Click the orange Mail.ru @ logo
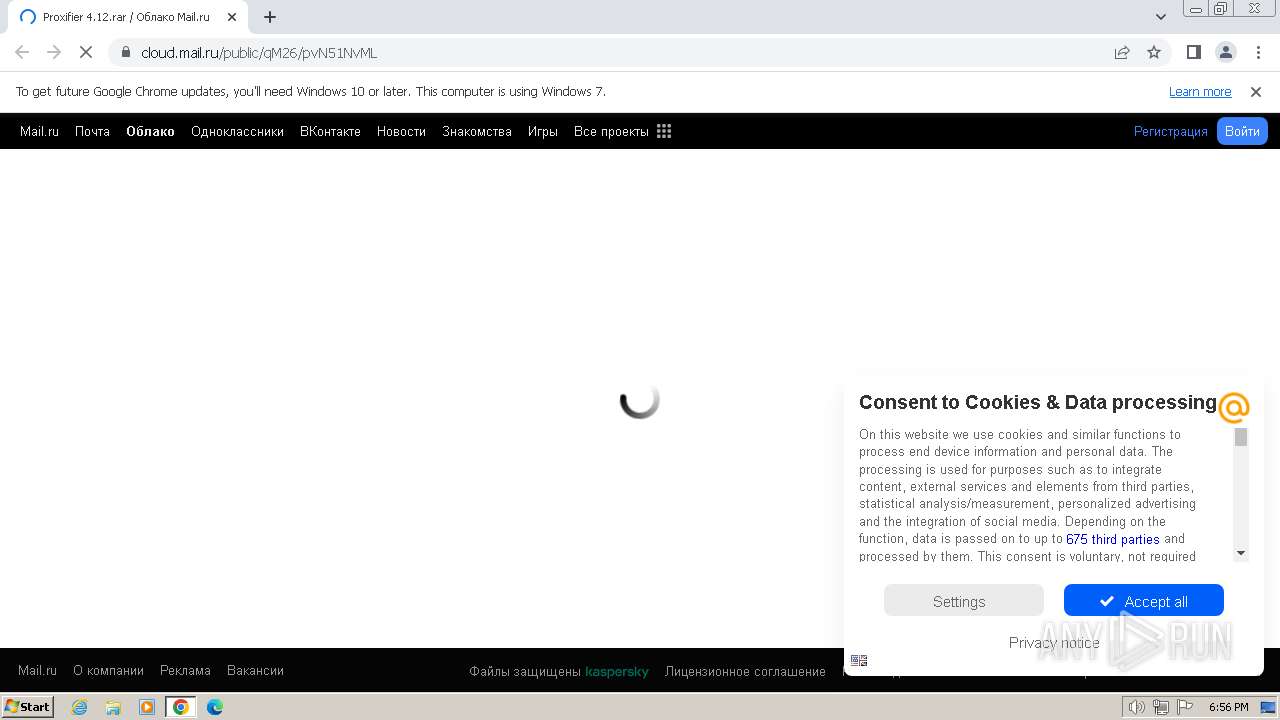The height and width of the screenshot is (720, 1280). point(1234,407)
